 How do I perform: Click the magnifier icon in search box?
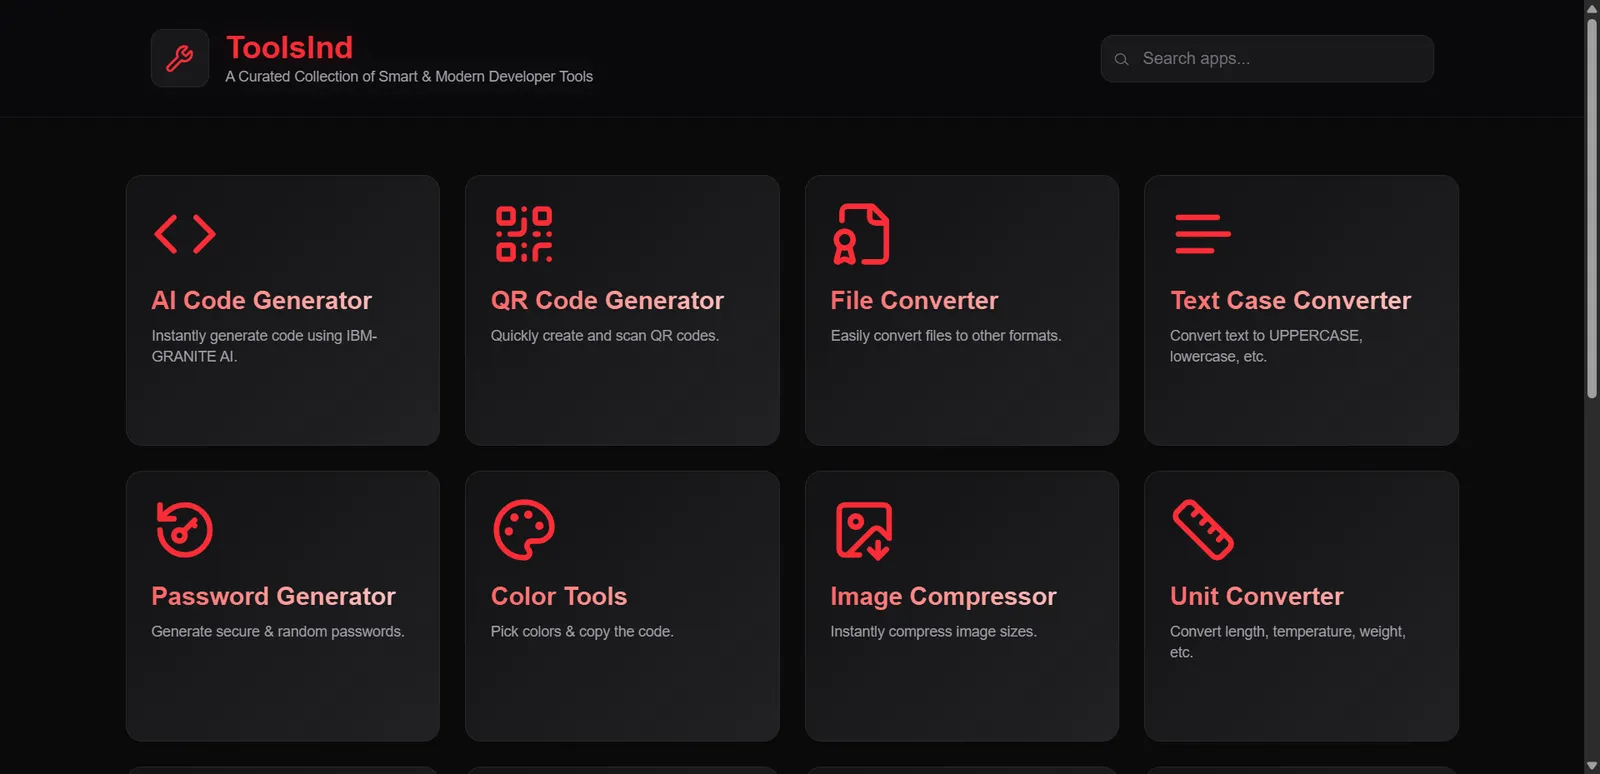pyautogui.click(x=1122, y=59)
